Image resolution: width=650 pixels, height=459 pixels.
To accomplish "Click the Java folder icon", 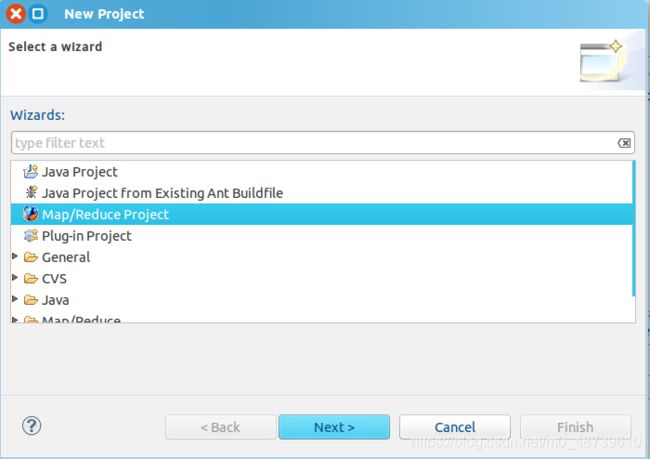I will click(x=31, y=300).
